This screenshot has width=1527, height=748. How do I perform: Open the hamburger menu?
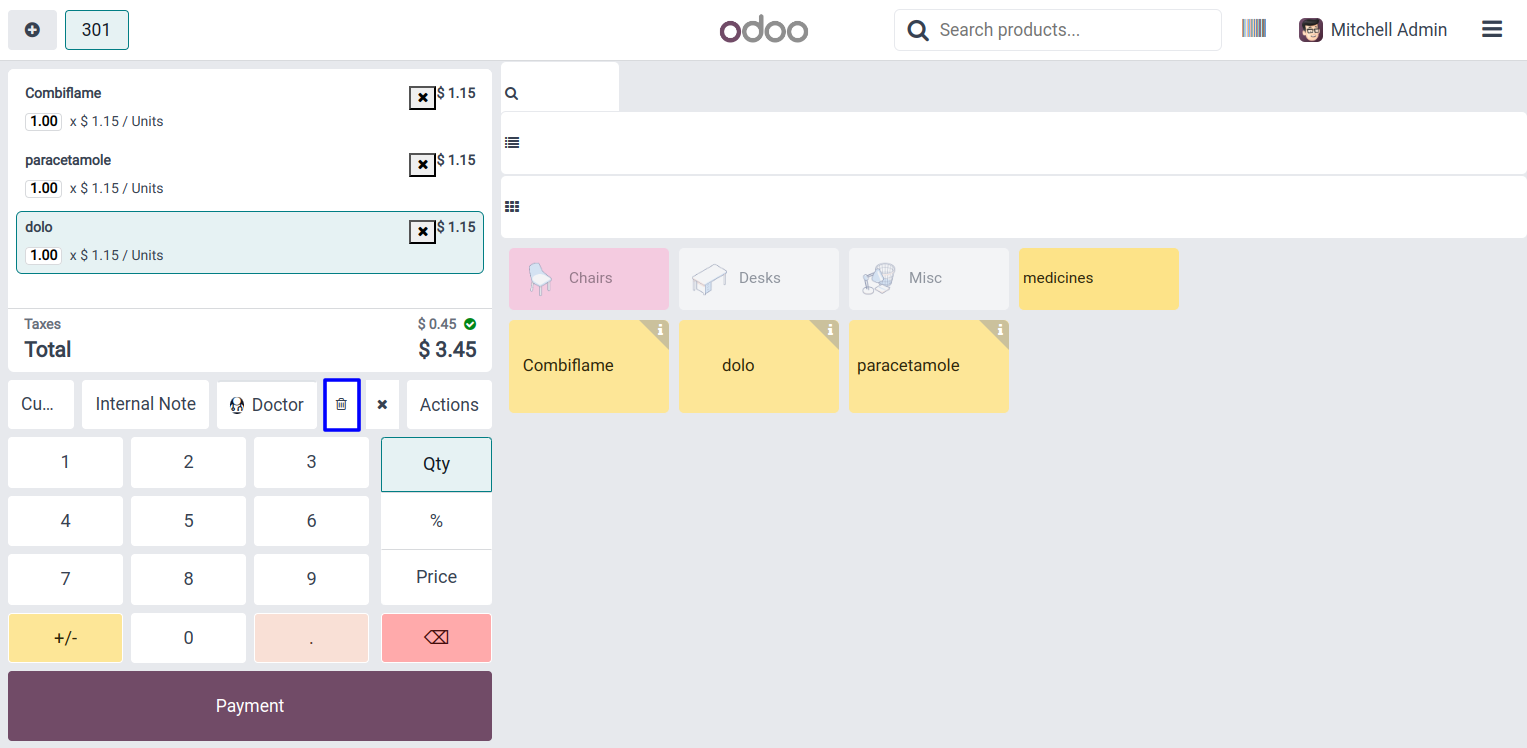(x=1492, y=30)
